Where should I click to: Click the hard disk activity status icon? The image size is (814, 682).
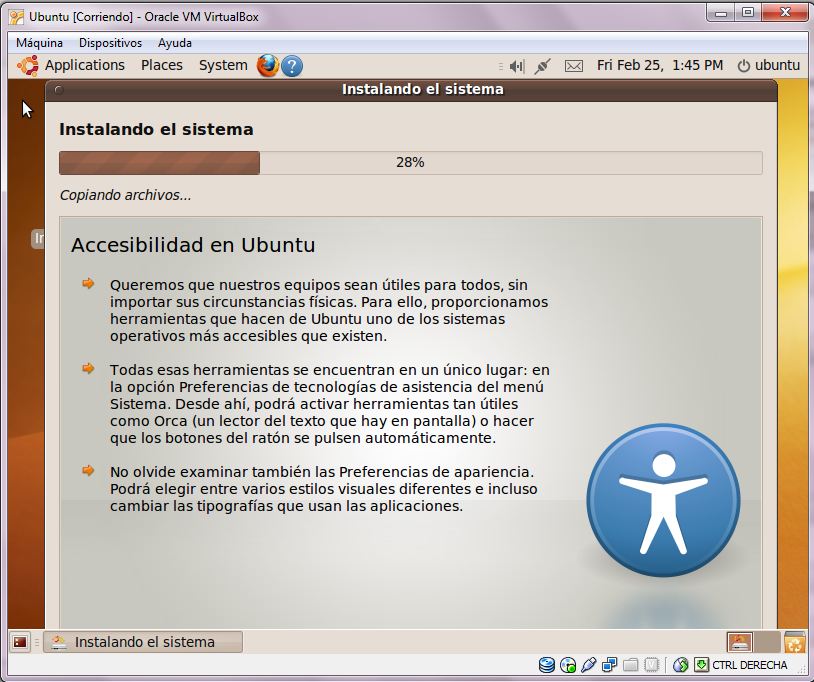click(547, 665)
